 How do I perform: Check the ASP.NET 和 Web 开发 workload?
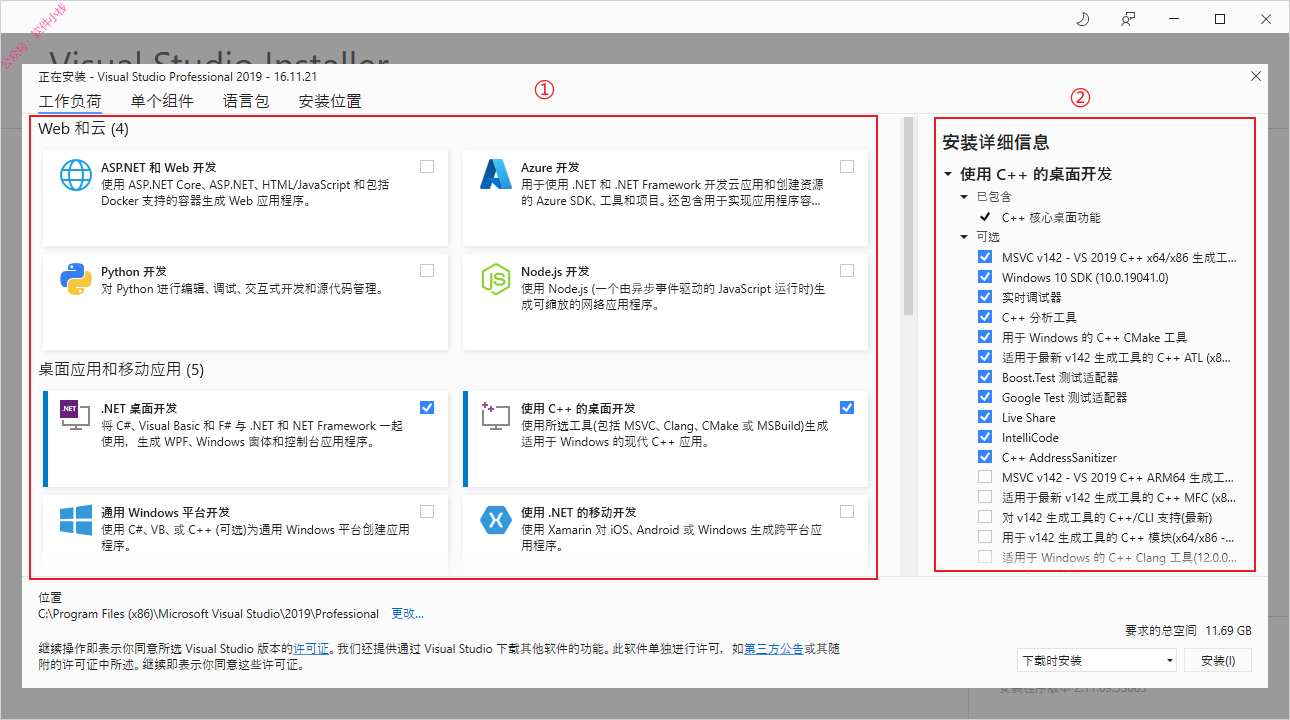click(427, 166)
